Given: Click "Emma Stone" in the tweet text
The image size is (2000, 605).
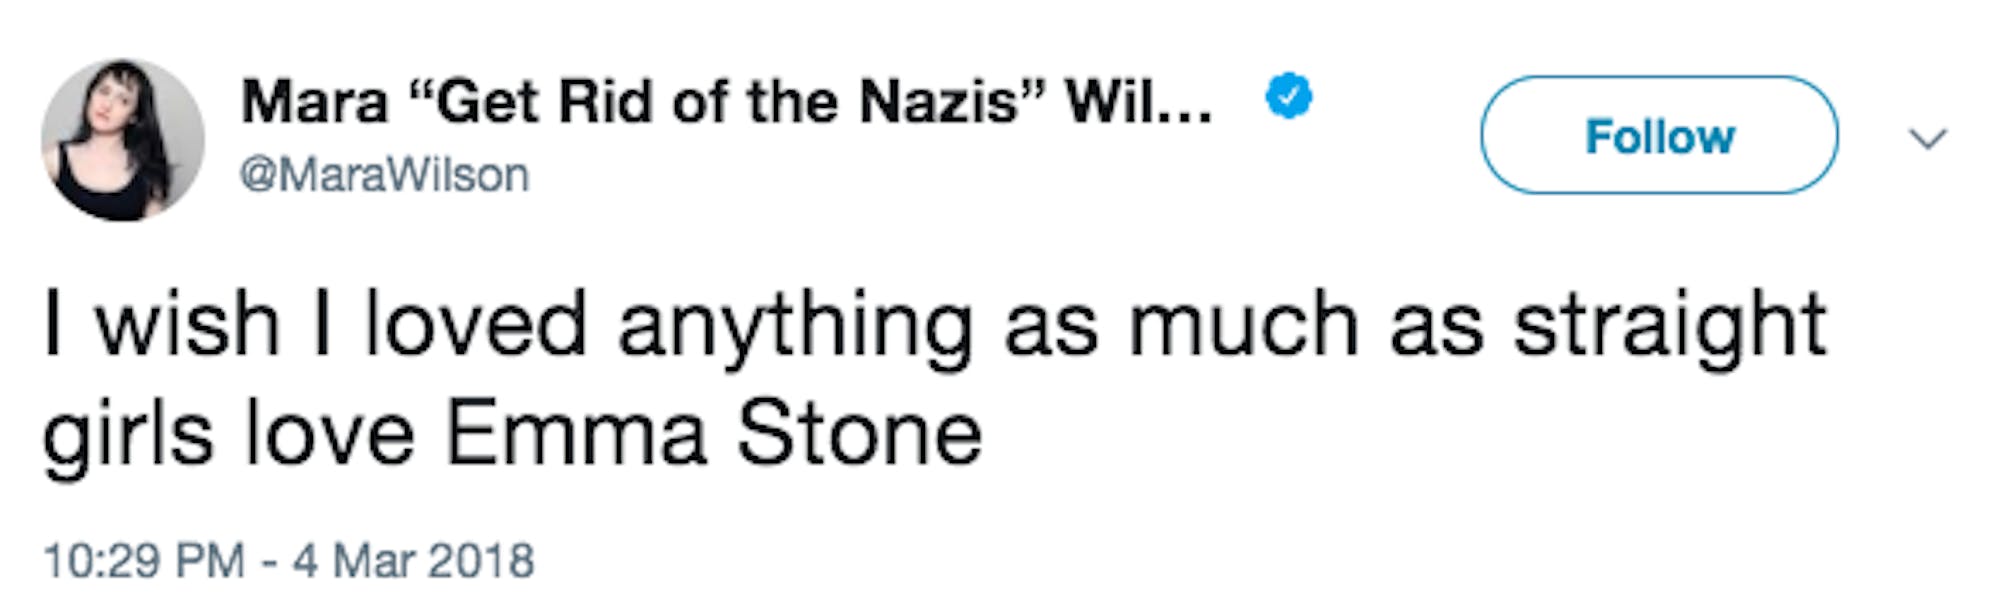Looking at the screenshot, I should [713, 434].
